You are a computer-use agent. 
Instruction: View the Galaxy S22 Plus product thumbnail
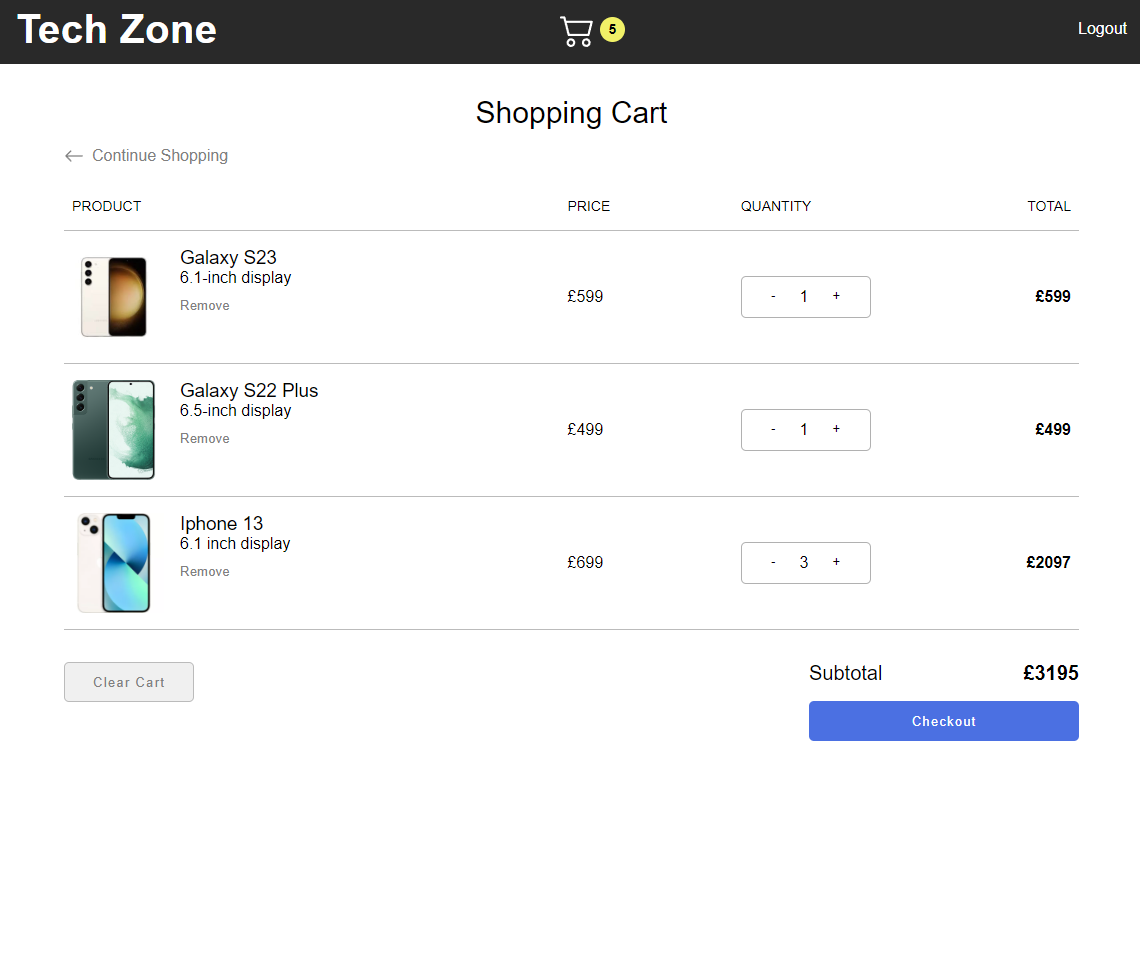coord(113,429)
